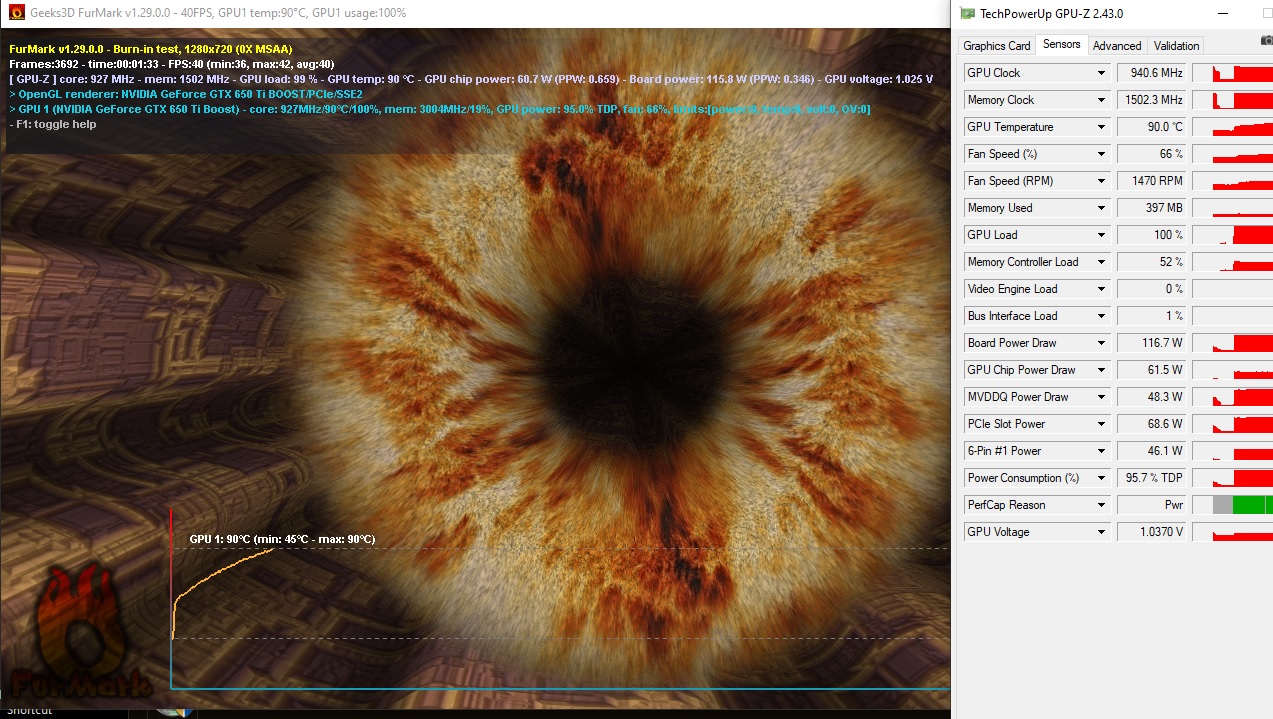1273x719 pixels.
Task: Click the 397 MB Memory Used value
Action: pyautogui.click(x=1152, y=208)
